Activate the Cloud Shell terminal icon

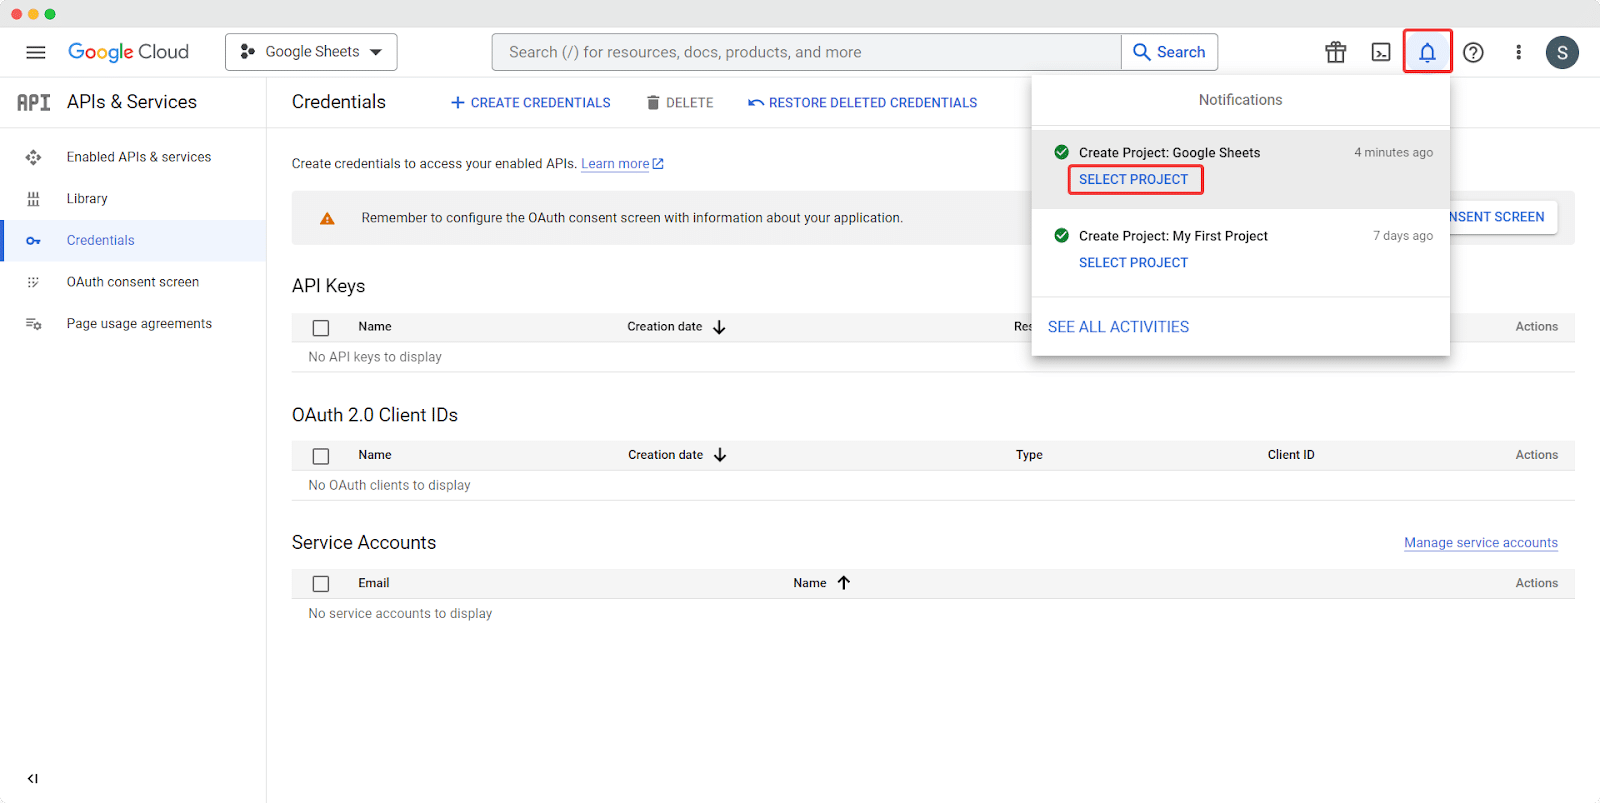tap(1381, 52)
